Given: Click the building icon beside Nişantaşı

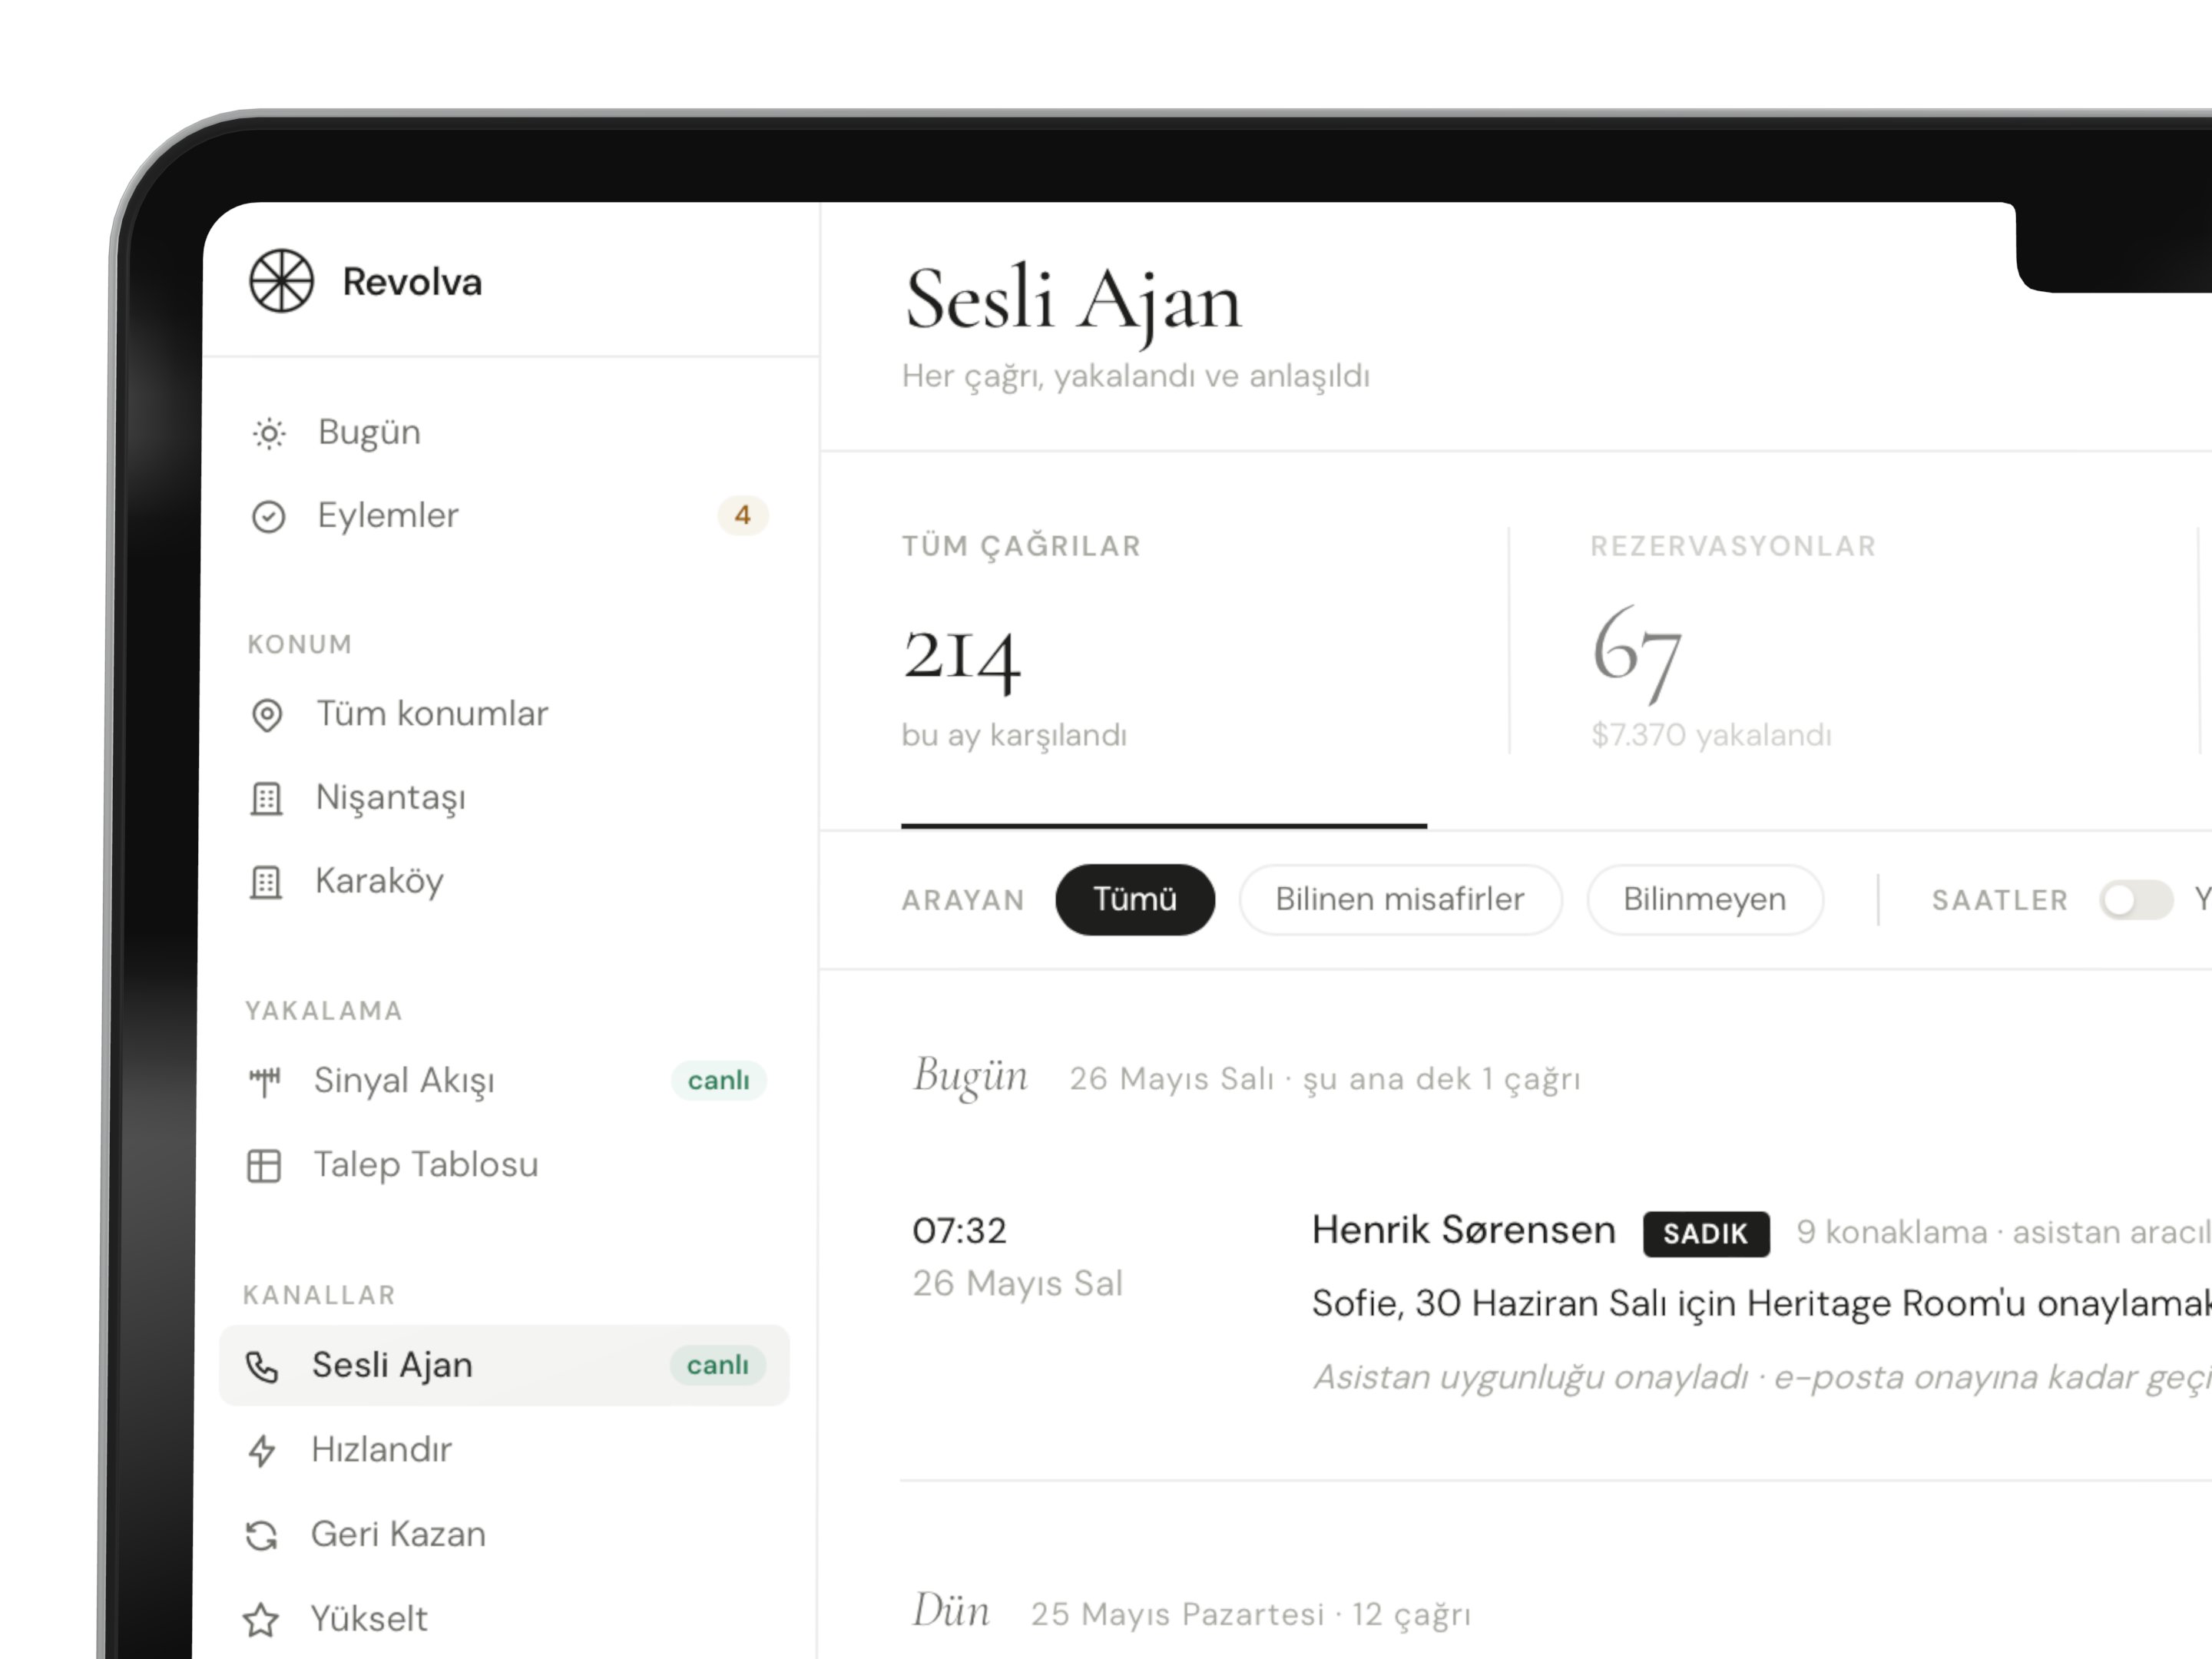Looking at the screenshot, I should [266, 799].
